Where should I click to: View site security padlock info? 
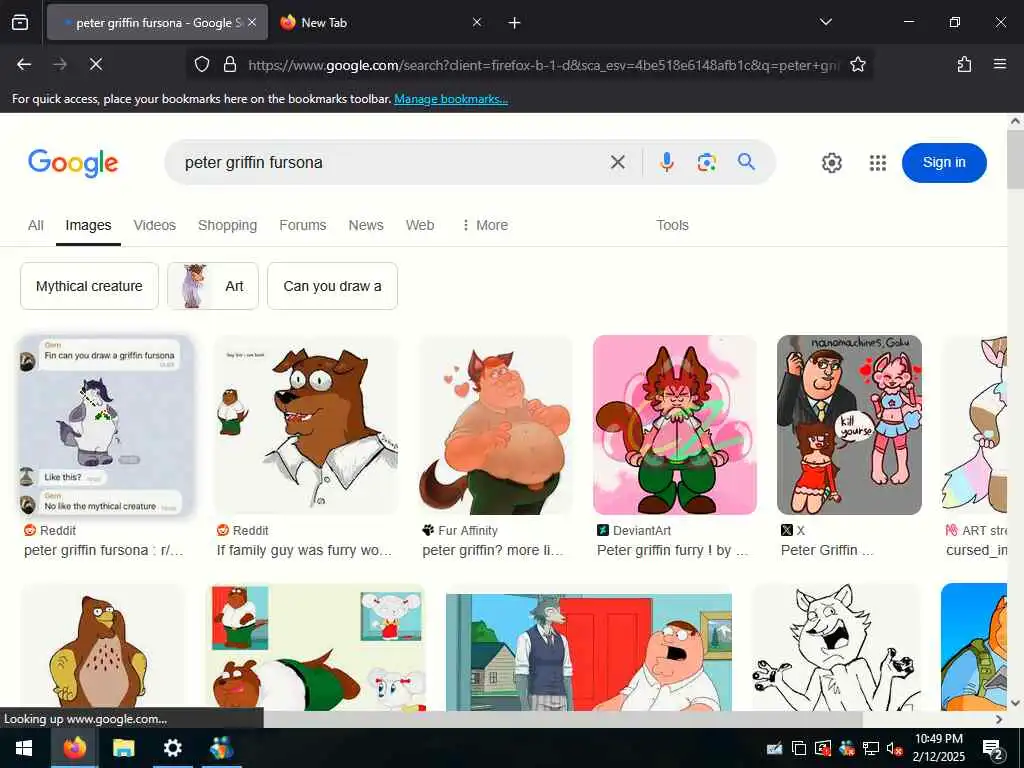[229, 64]
